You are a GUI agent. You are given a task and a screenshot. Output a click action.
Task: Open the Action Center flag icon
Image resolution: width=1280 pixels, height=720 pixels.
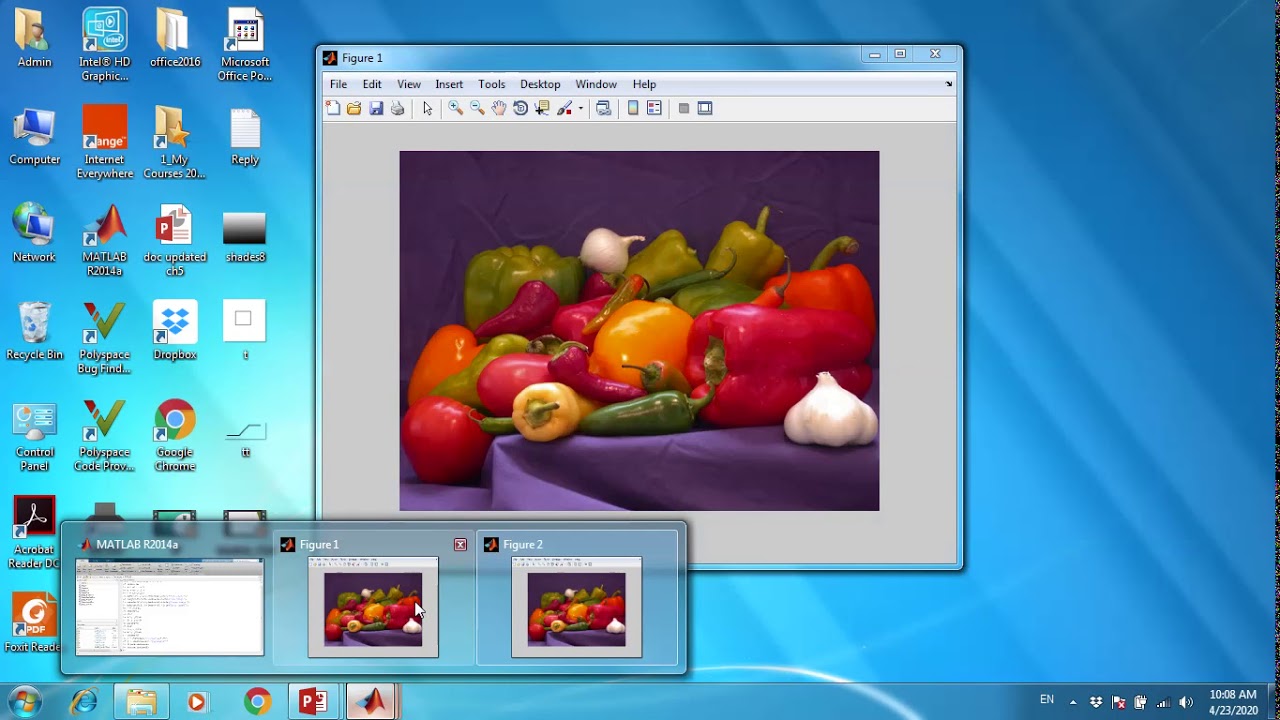(1118, 702)
